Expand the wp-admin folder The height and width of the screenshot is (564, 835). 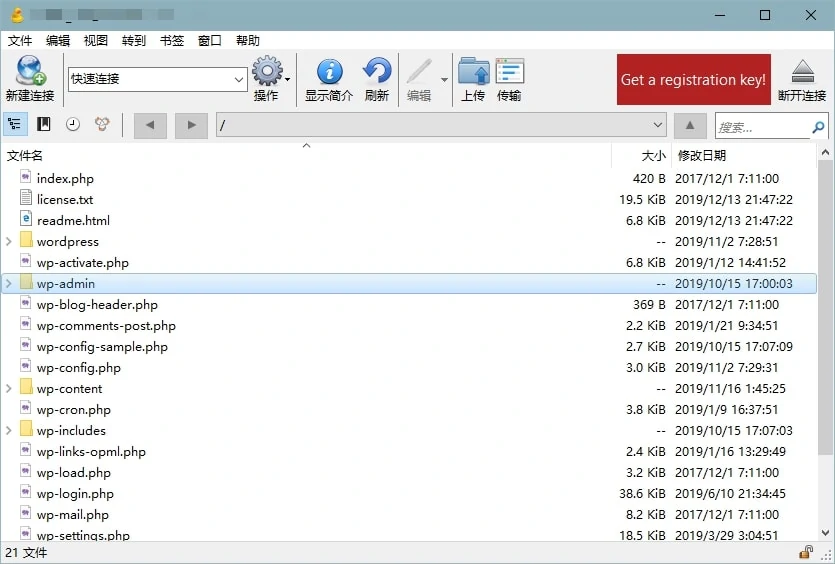click(x=9, y=284)
